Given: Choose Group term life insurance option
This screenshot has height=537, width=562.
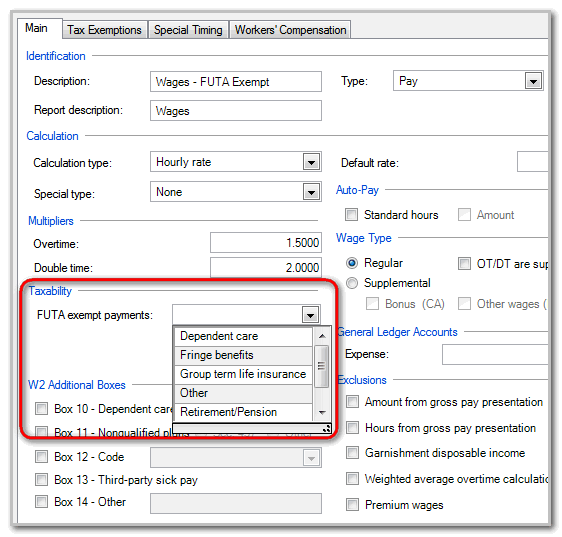Looking at the screenshot, I should tap(243, 374).
